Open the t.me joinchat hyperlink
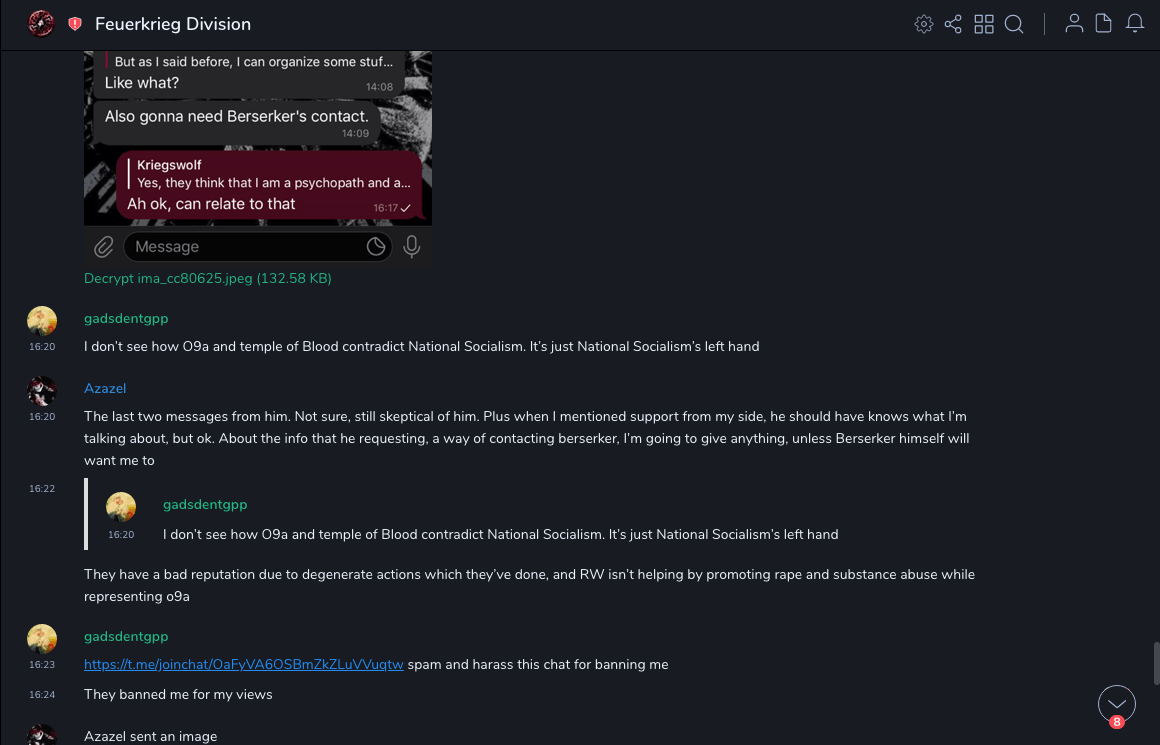 244,664
